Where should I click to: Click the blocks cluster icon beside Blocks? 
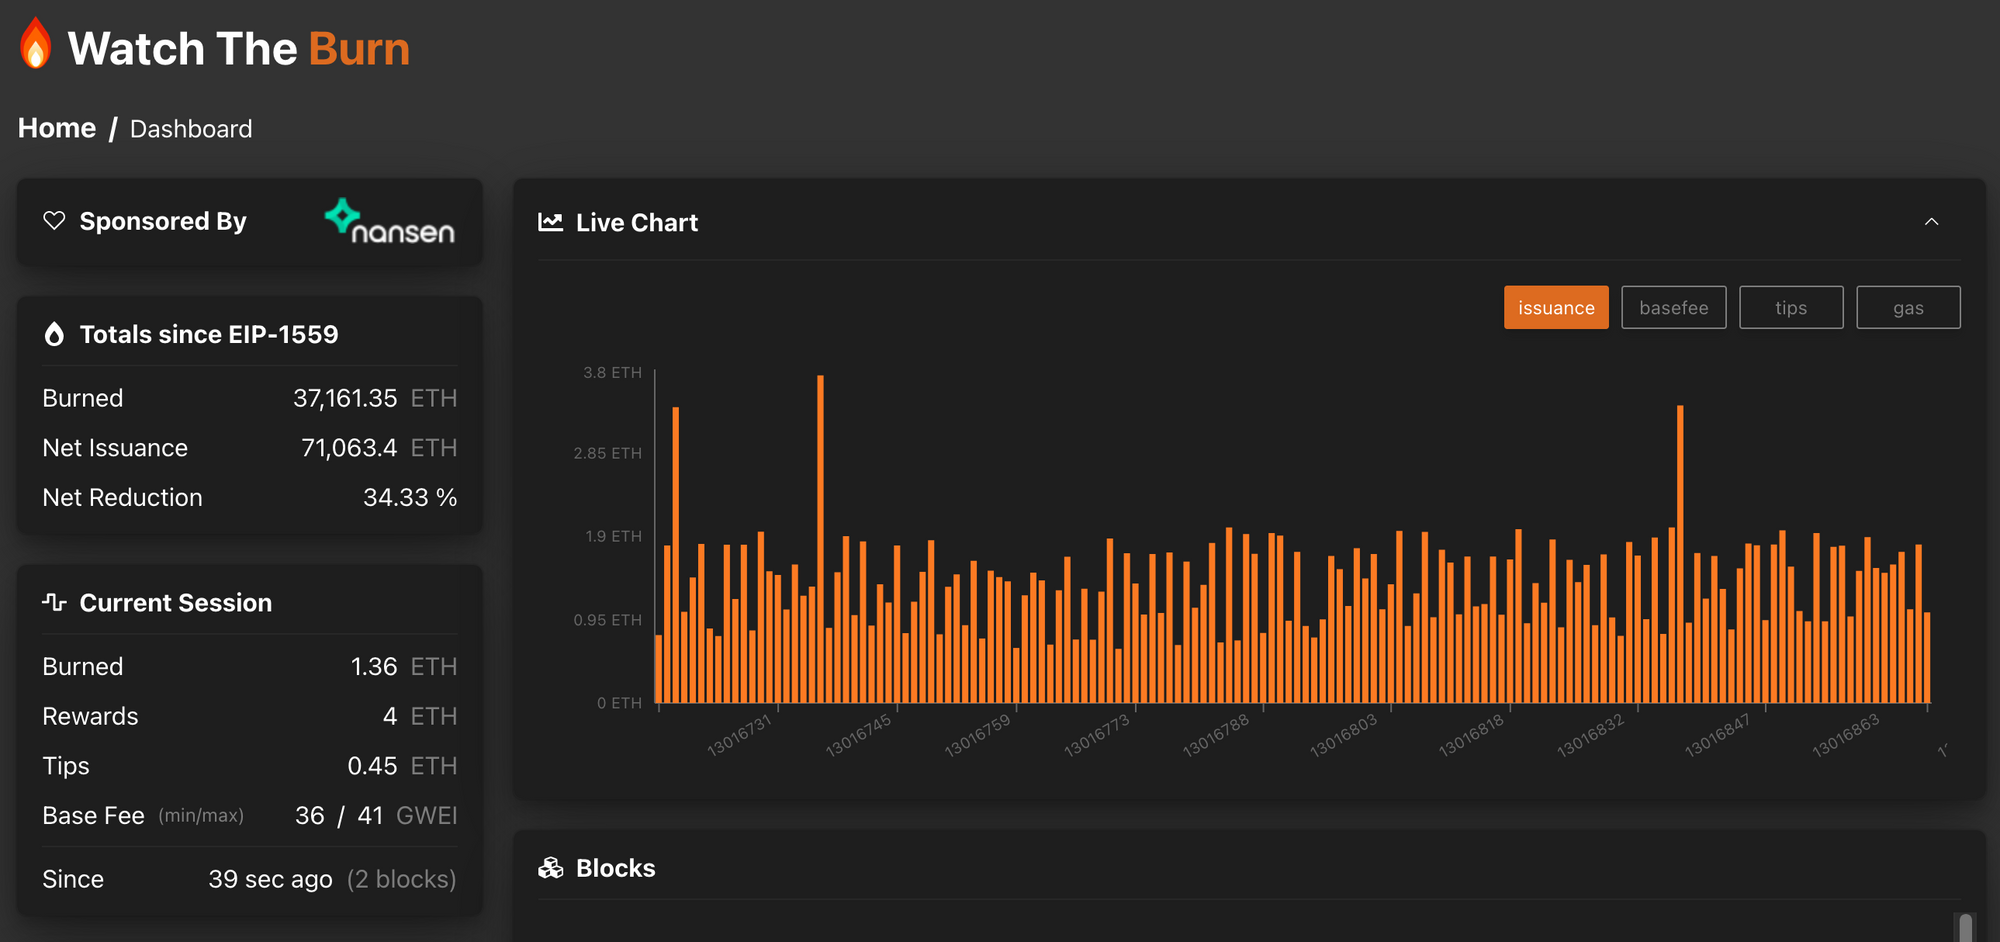pos(550,868)
